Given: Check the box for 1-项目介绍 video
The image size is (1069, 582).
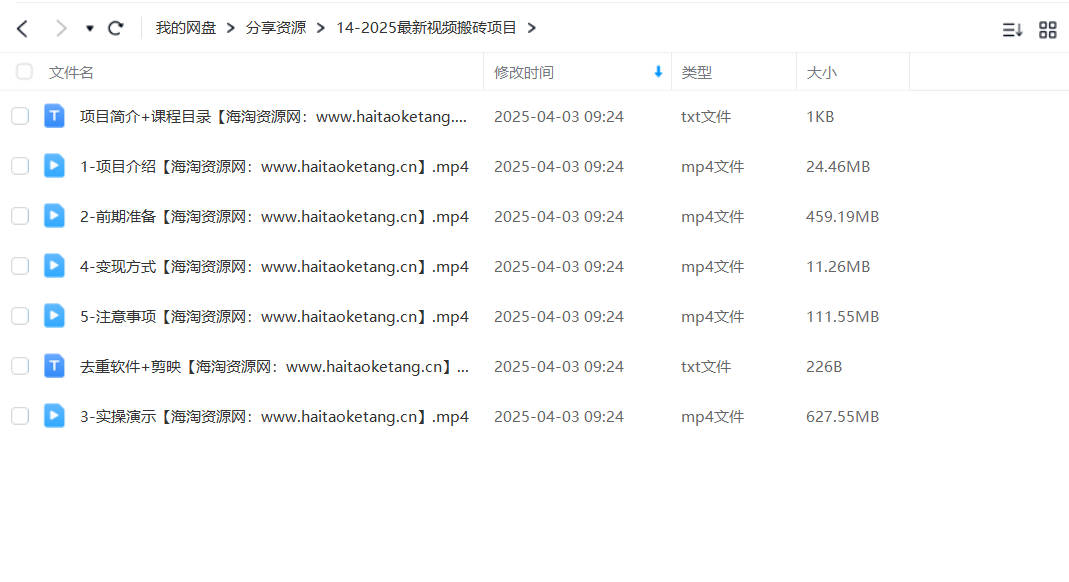Looking at the screenshot, I should [20, 166].
